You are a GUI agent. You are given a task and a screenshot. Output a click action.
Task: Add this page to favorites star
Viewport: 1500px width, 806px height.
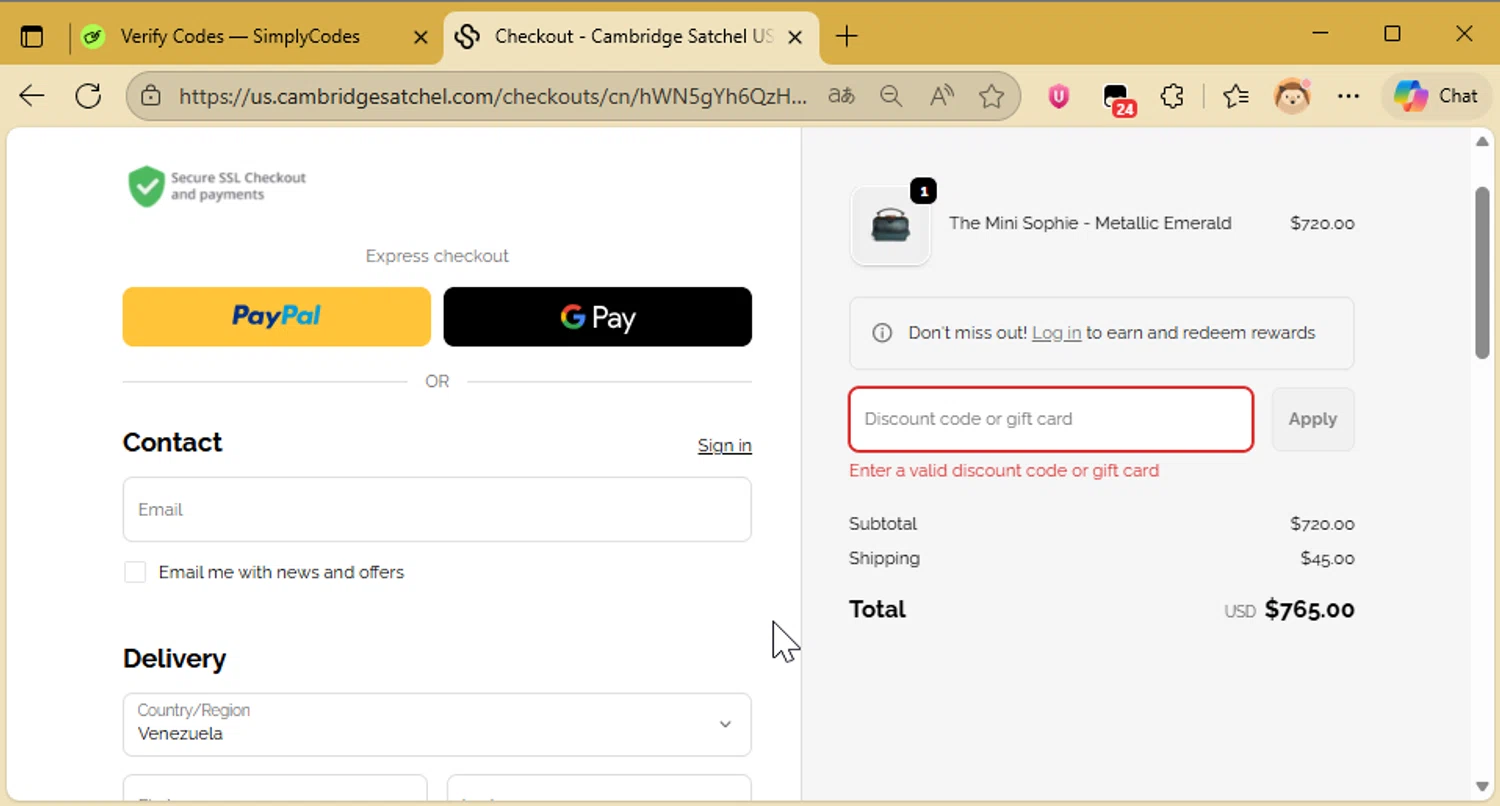pos(991,96)
